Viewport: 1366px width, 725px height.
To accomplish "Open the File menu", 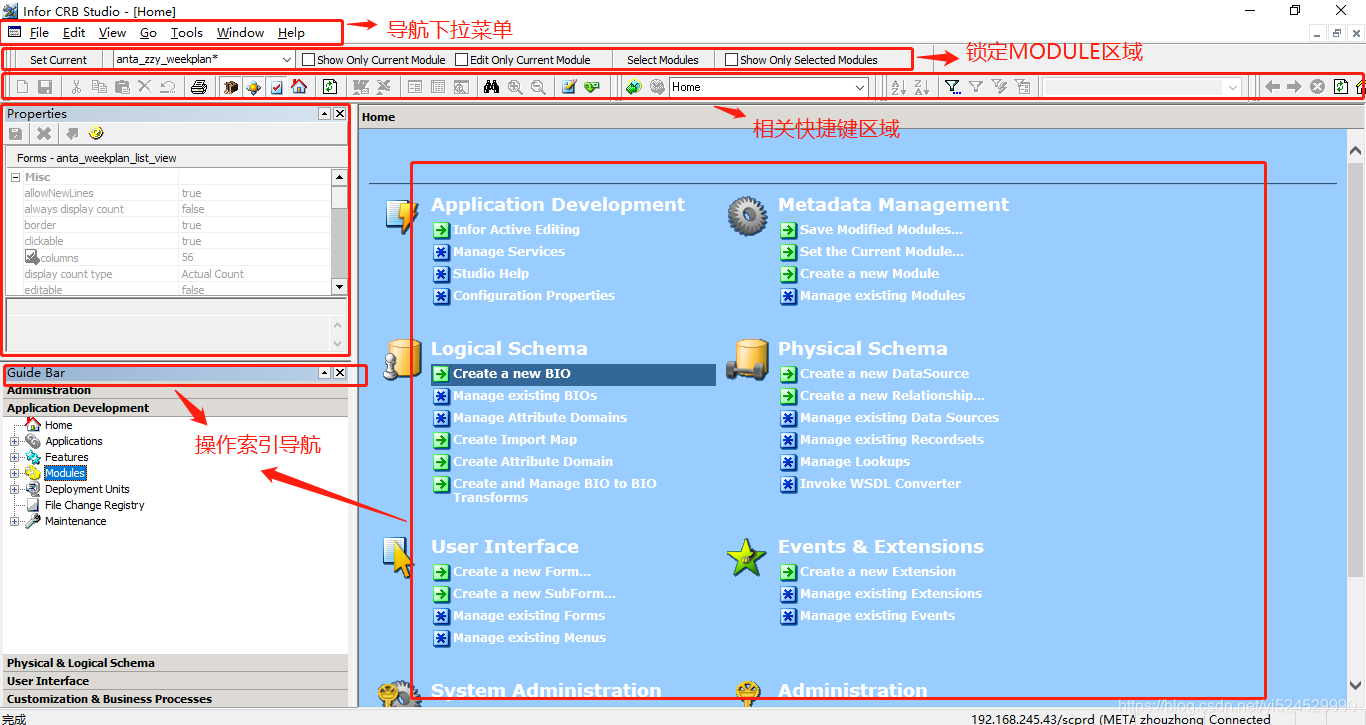I will [x=39, y=32].
